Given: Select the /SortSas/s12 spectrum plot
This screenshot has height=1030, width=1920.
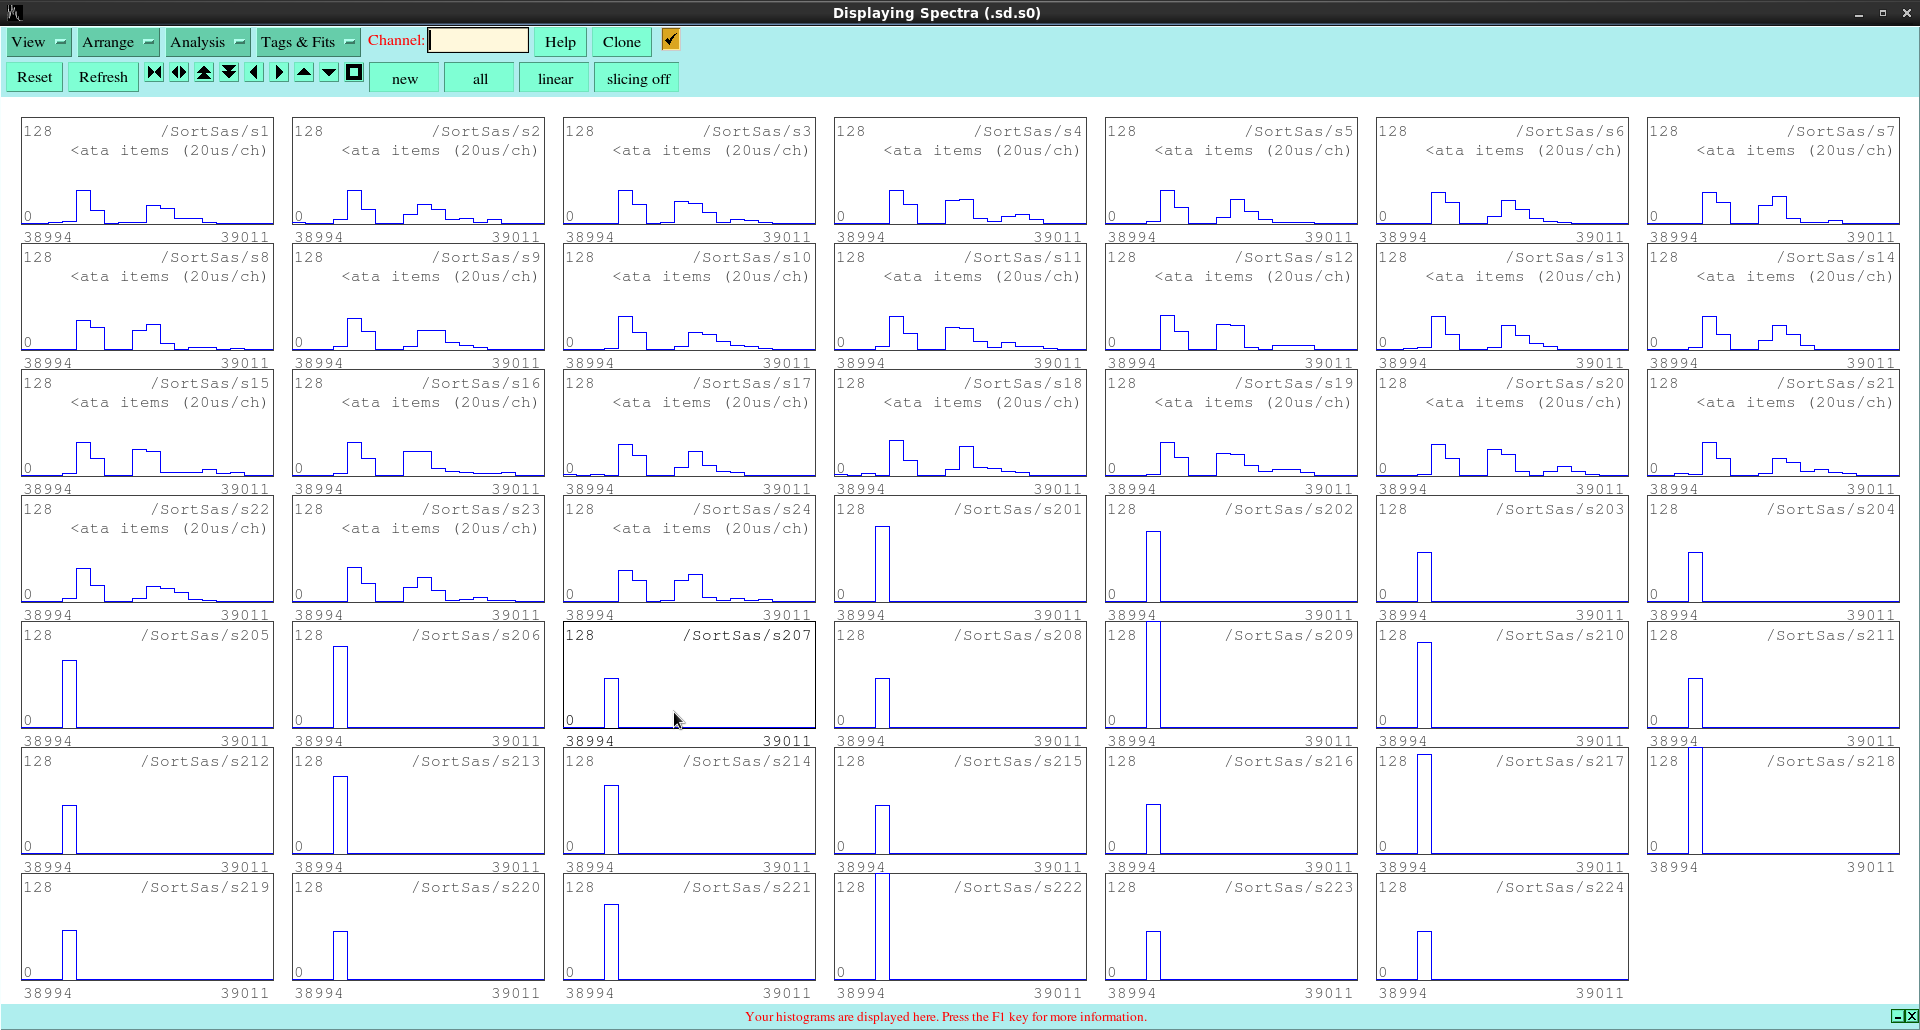Looking at the screenshot, I should coord(1231,297).
